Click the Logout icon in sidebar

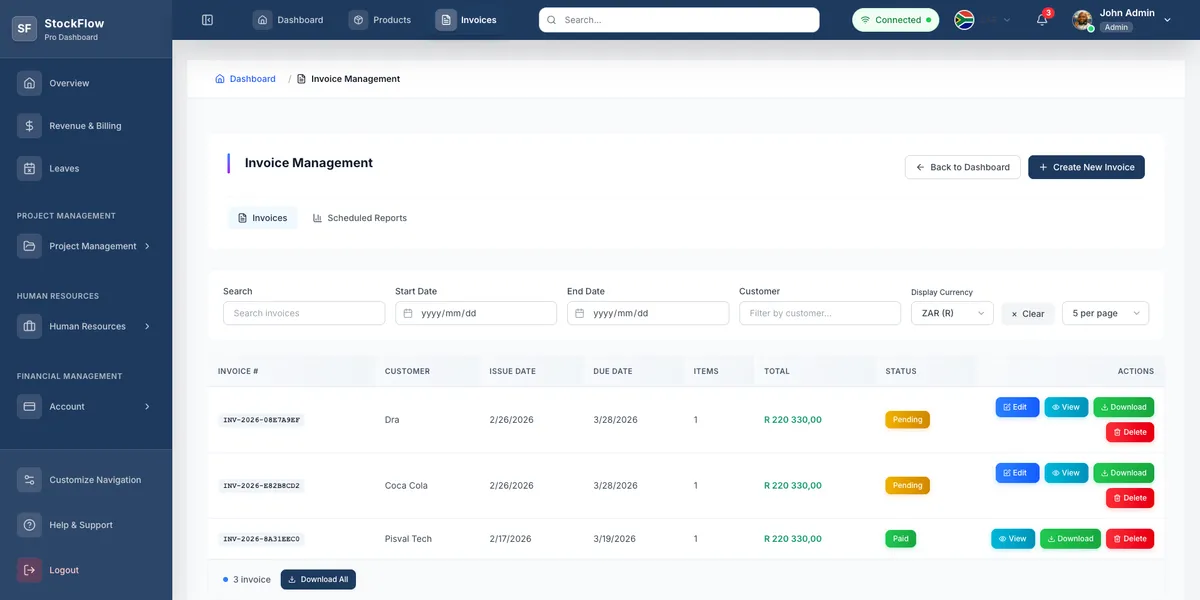(x=30, y=569)
